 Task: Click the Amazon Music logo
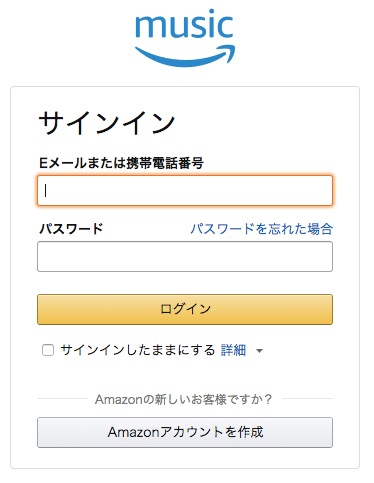coord(185,37)
